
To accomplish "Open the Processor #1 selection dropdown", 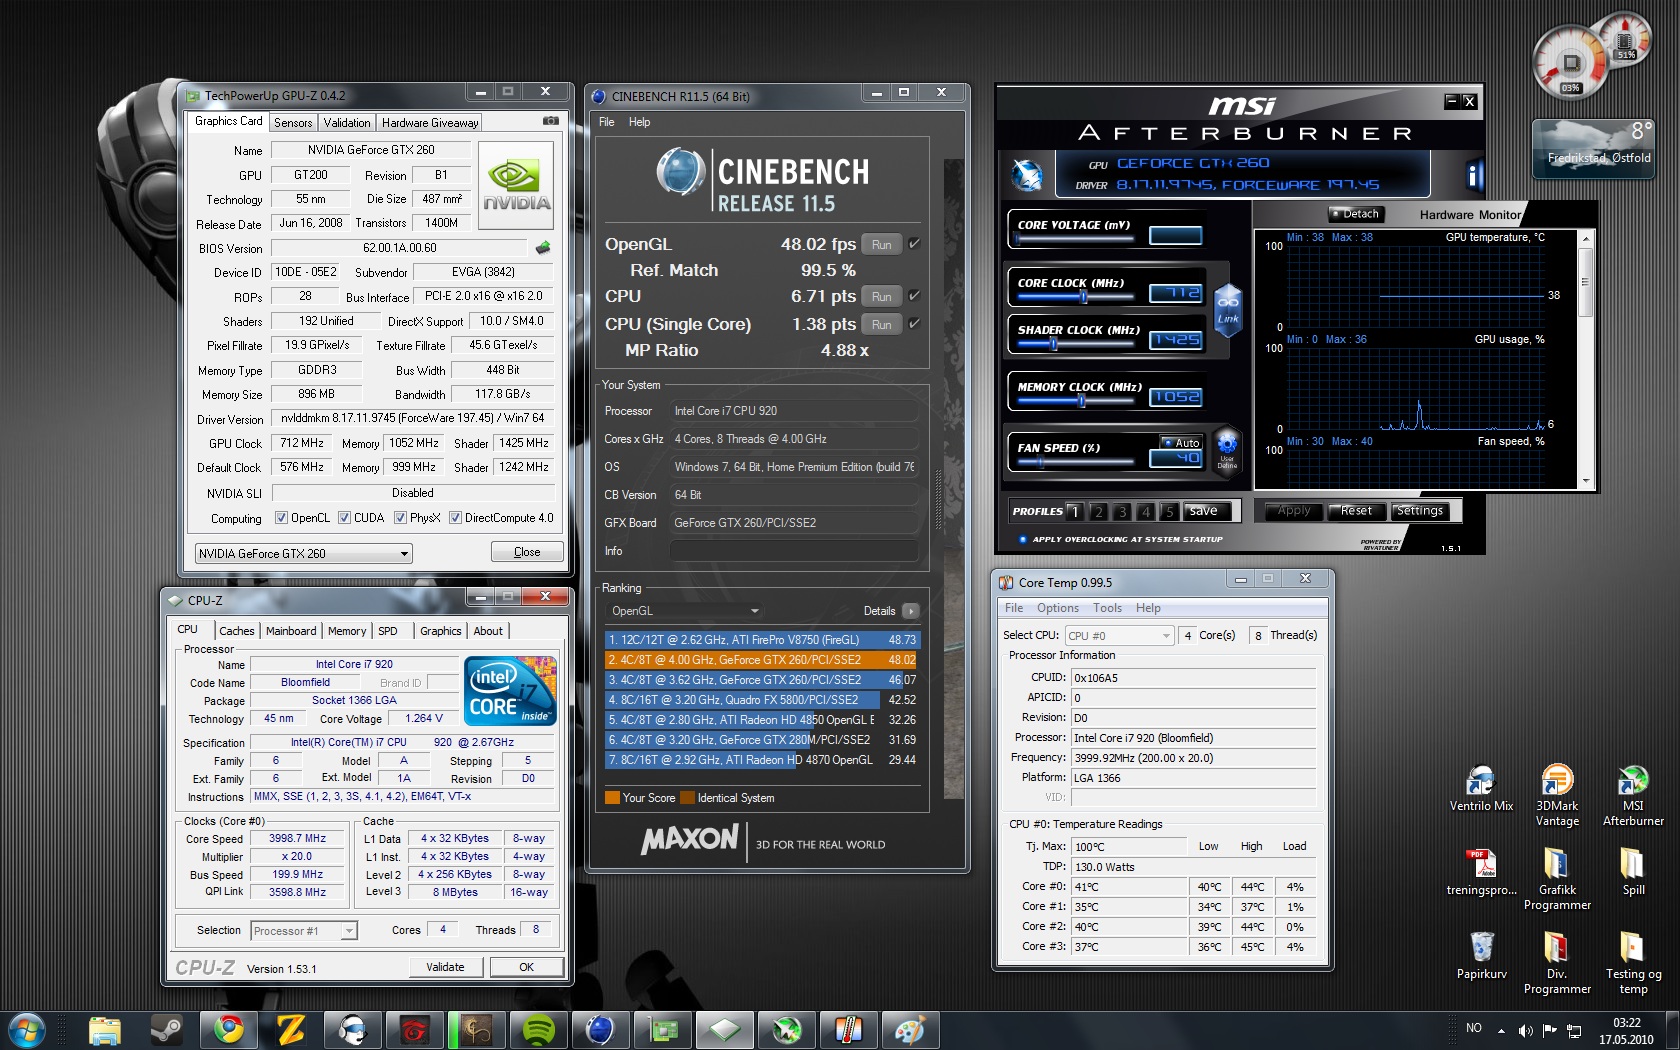I will tap(303, 931).
